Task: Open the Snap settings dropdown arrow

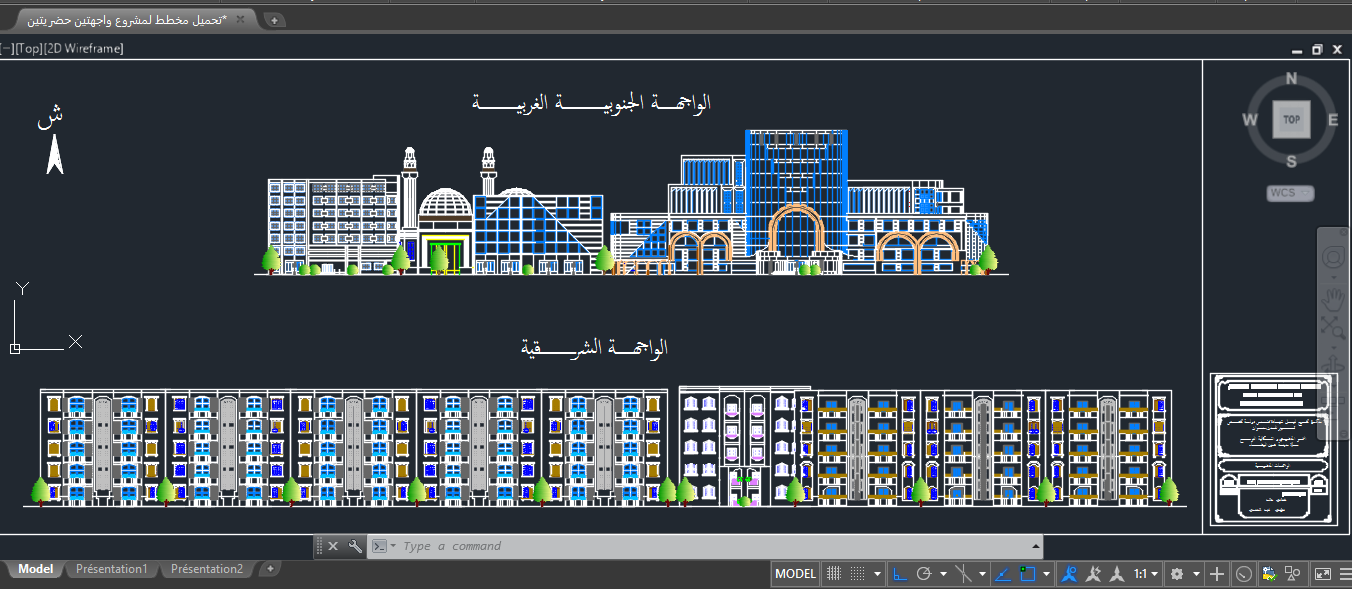Action: (875, 573)
